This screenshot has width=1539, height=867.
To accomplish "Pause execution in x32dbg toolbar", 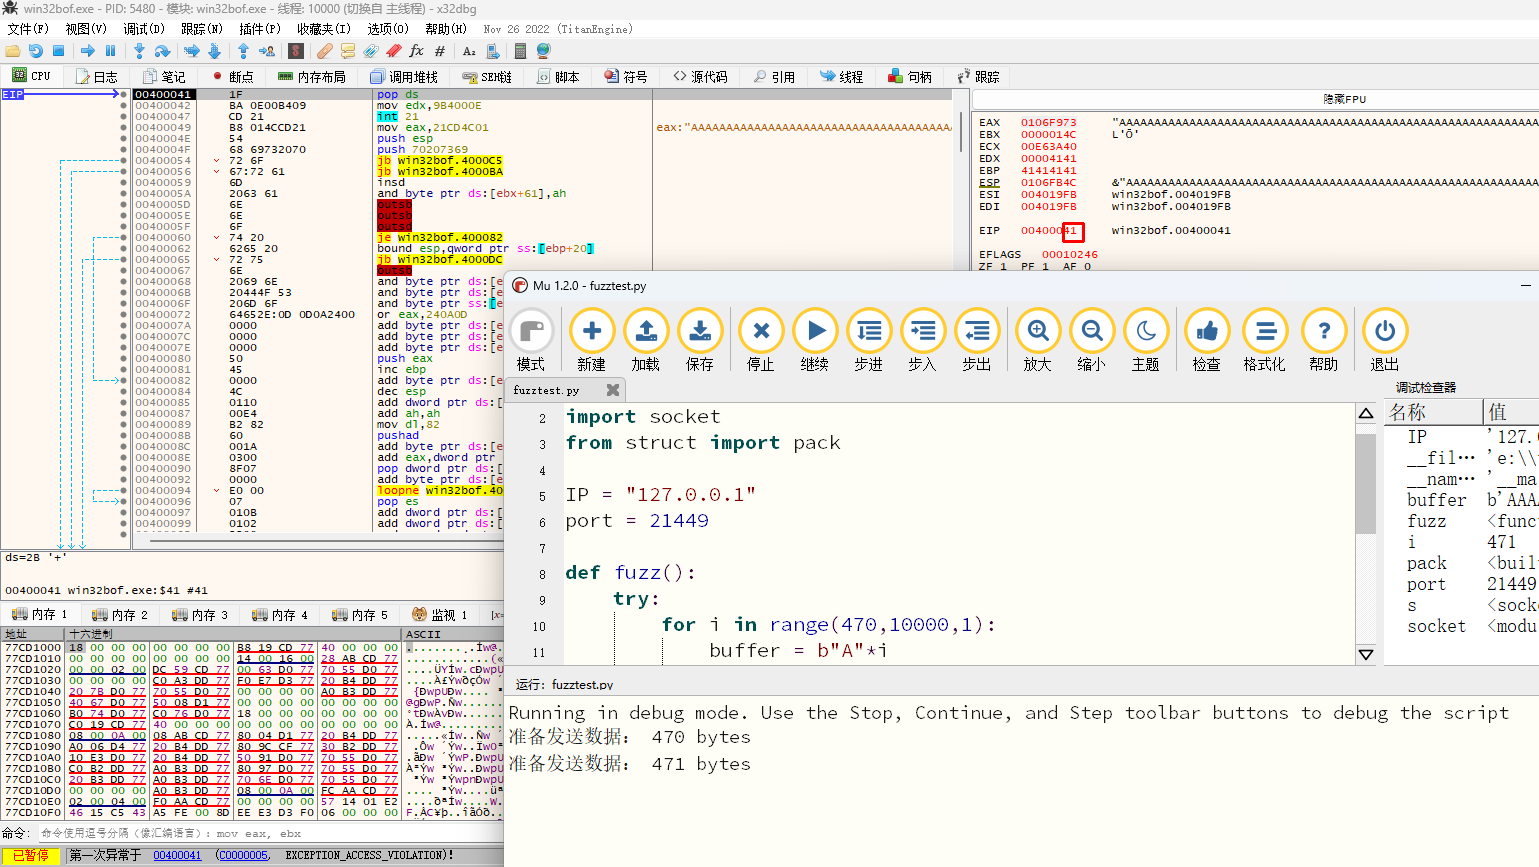I will coord(110,50).
